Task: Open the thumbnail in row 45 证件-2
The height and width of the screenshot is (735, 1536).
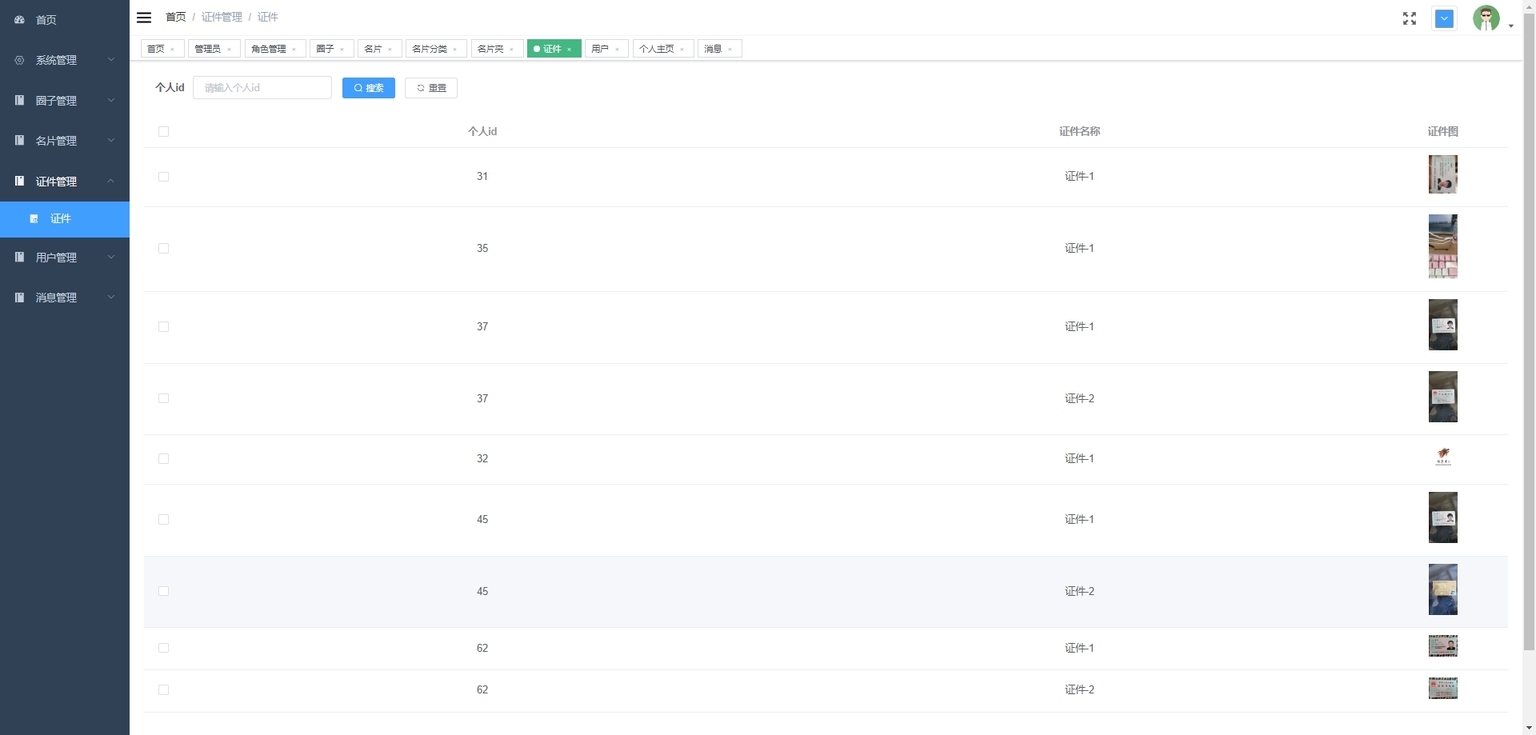Action: pyautogui.click(x=1443, y=589)
